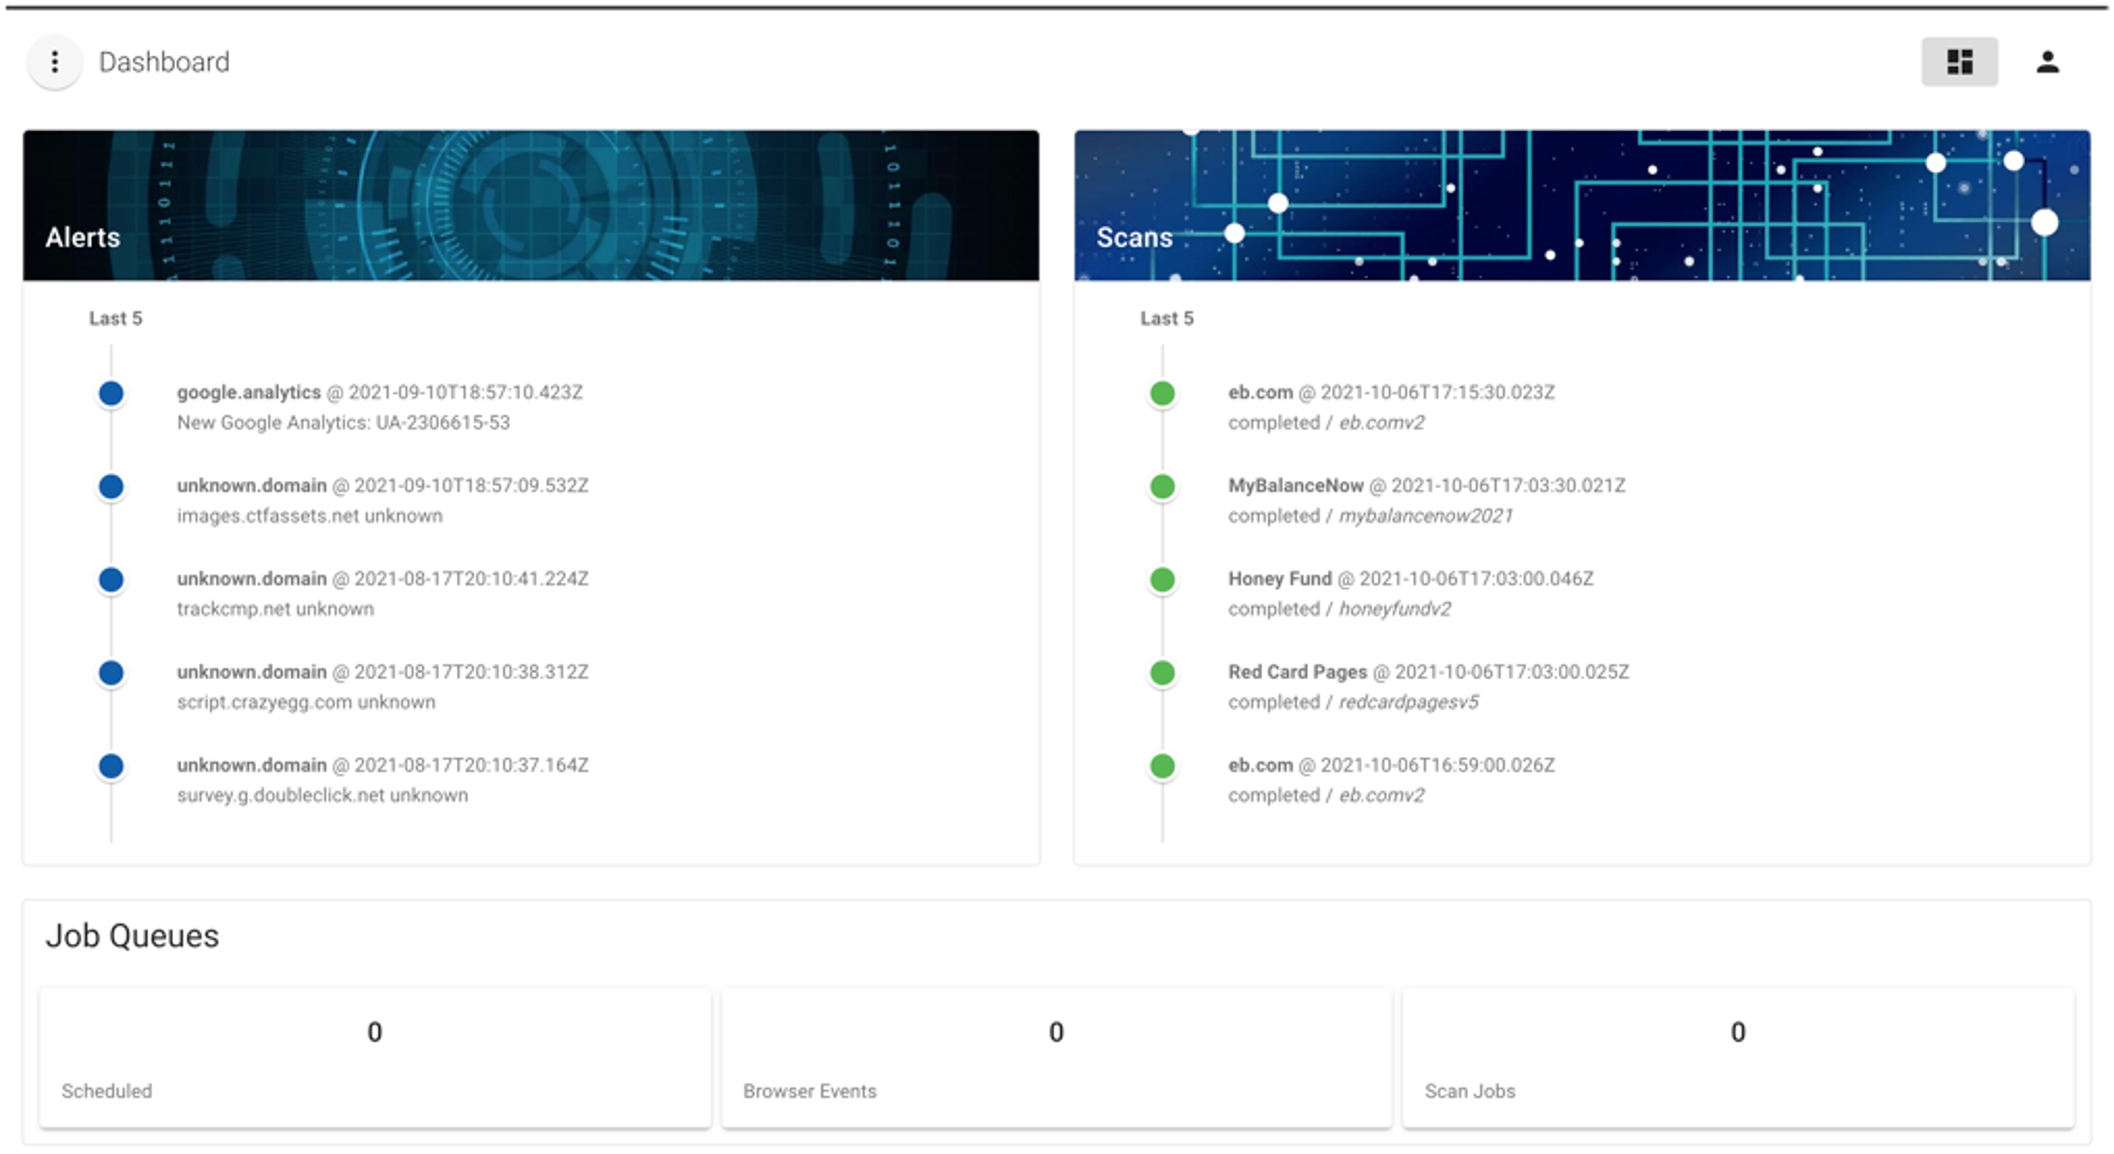
Task: Click the Dashboard page title
Action: [x=164, y=62]
